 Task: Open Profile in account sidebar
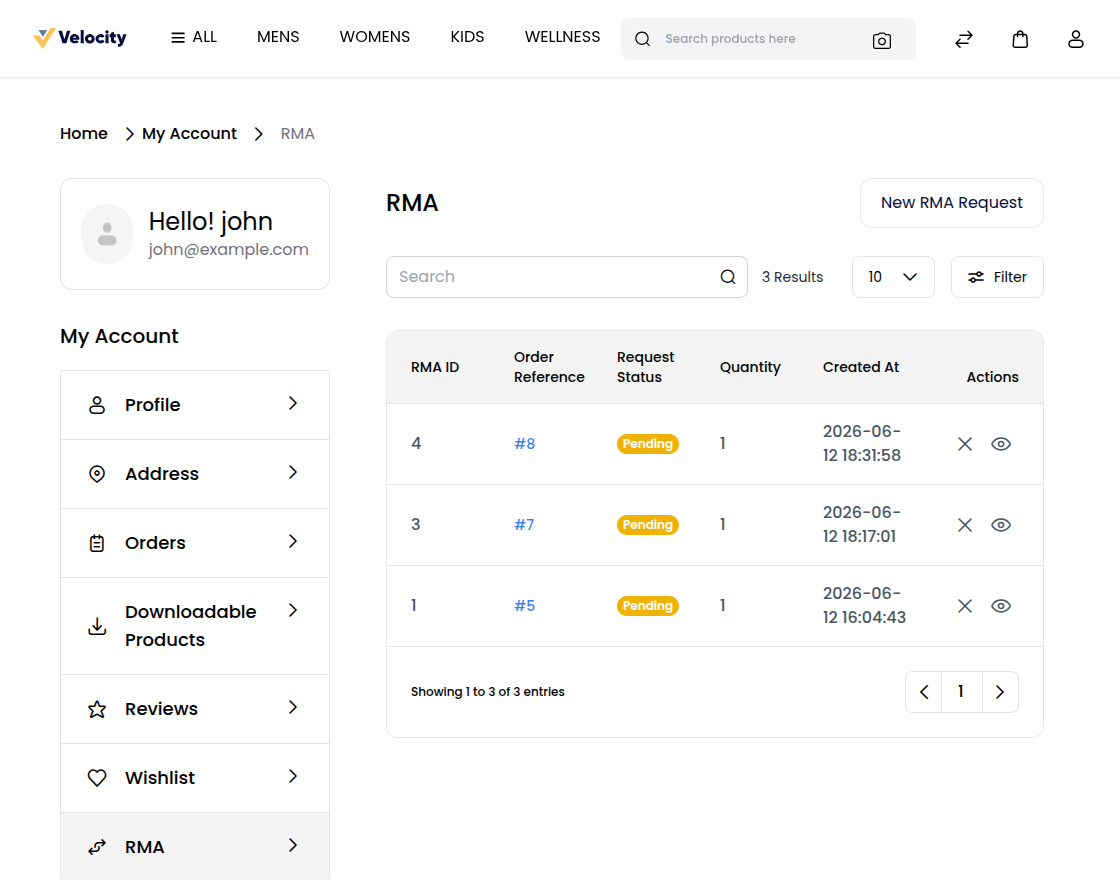coord(195,405)
